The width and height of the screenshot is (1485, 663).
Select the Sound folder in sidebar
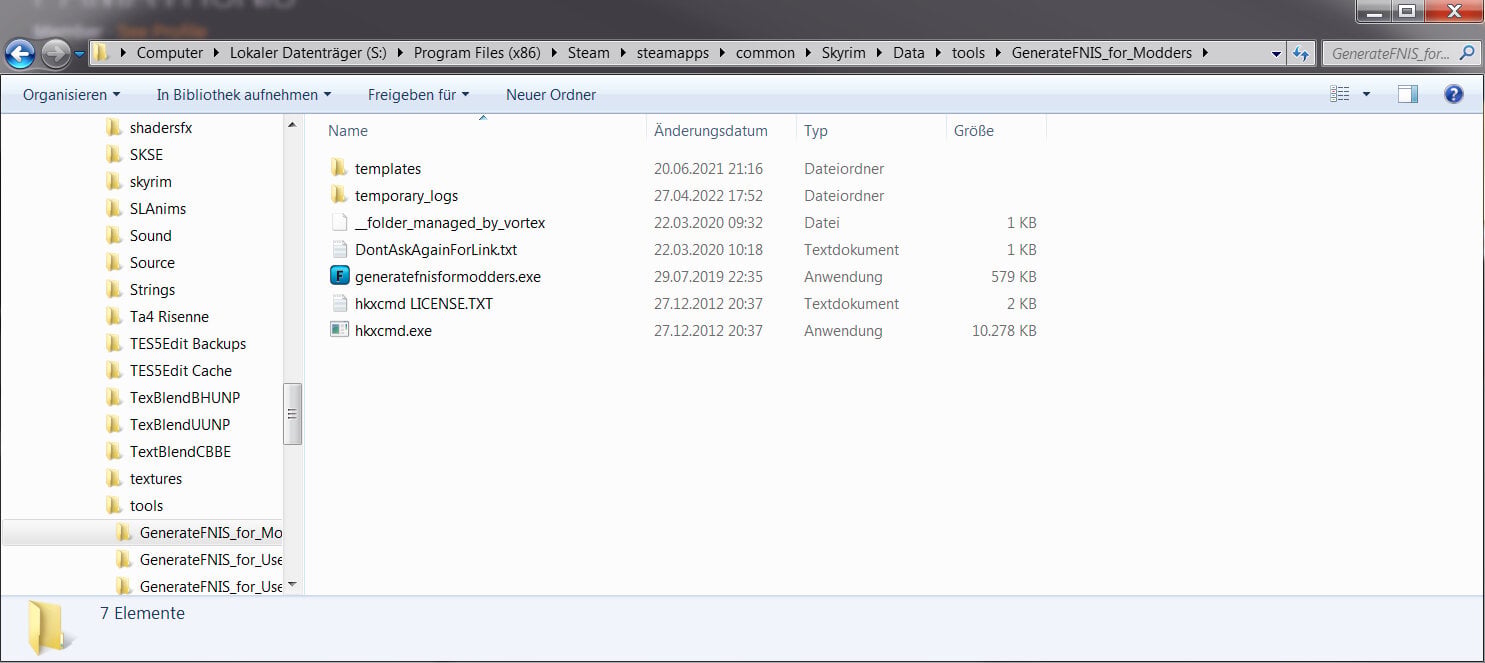click(139, 235)
